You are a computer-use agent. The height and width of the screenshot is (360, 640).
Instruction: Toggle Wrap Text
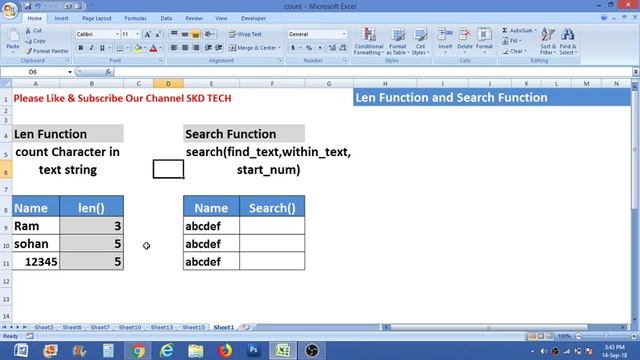tap(245, 34)
